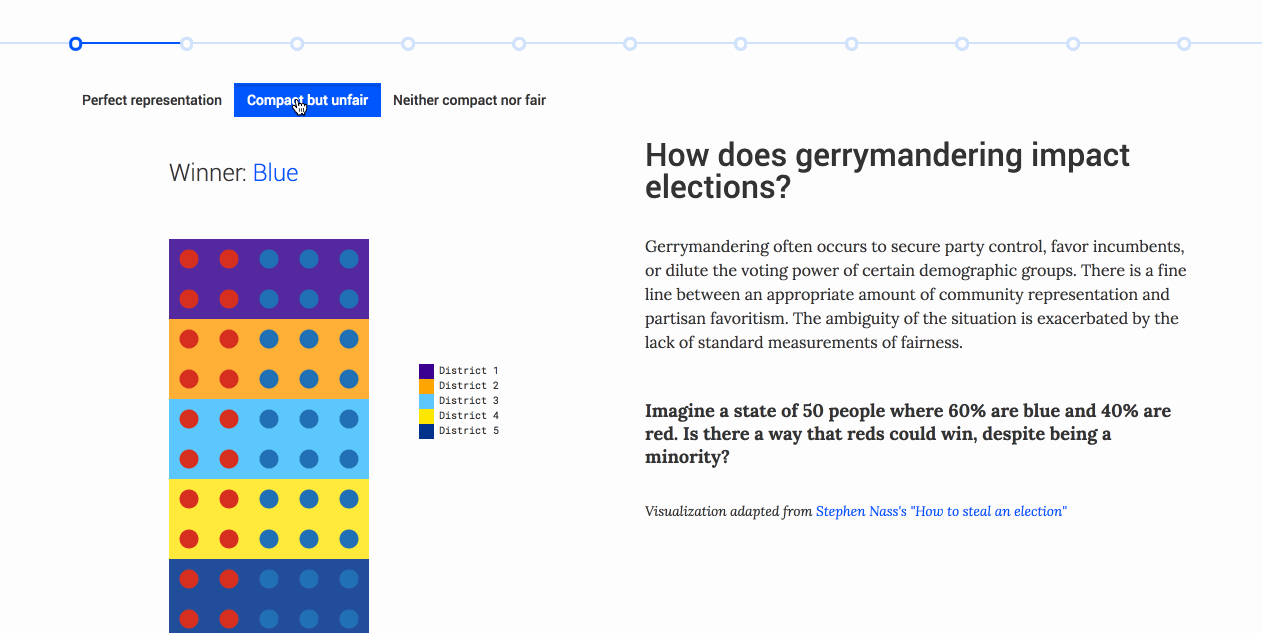Select the fourth progress step circle
Screen dimensions: 1262x633
(x=408, y=43)
